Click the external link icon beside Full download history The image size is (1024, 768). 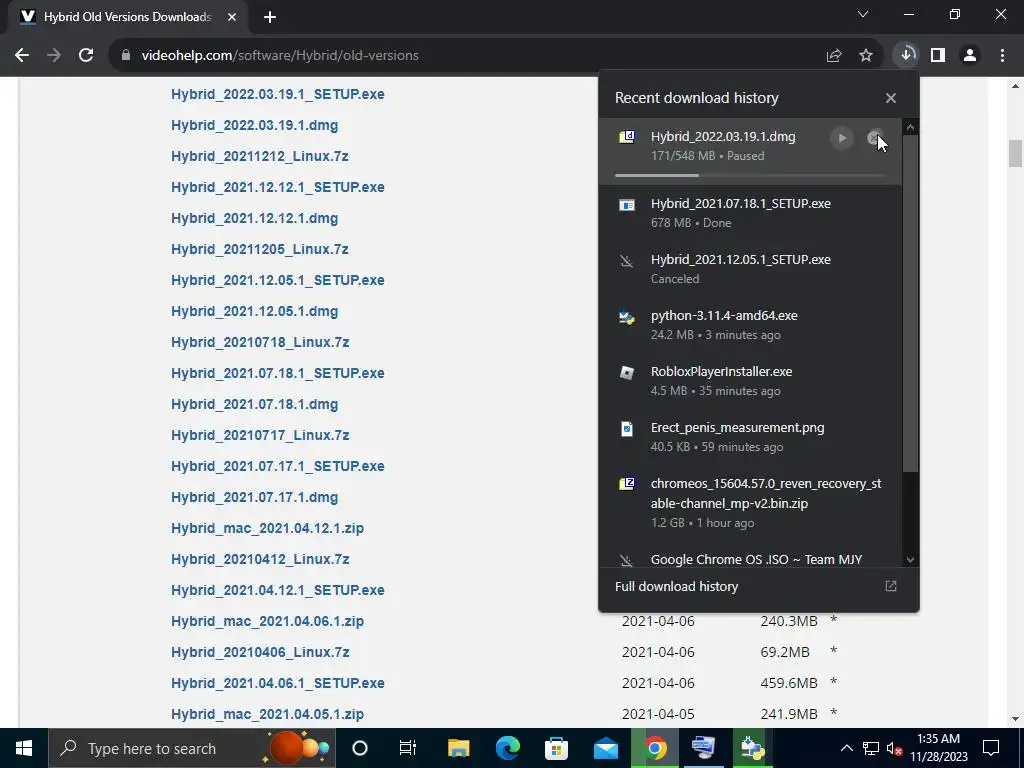pyautogui.click(x=890, y=586)
